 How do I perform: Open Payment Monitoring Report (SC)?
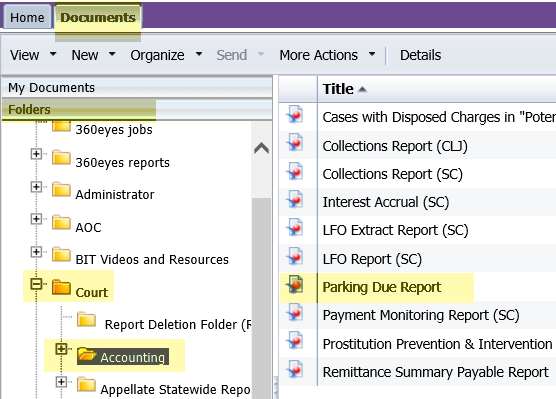pos(421,315)
